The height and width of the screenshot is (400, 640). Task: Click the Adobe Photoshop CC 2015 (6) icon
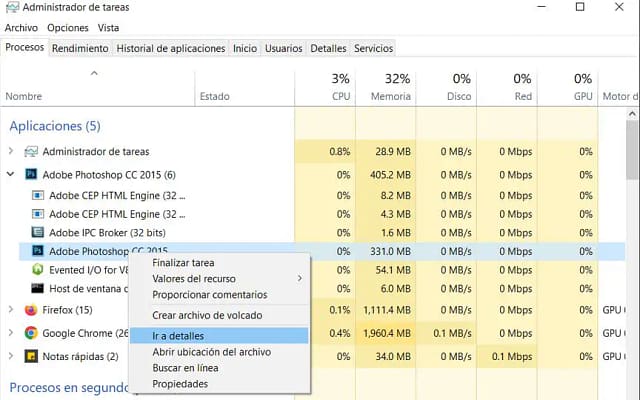[31, 175]
